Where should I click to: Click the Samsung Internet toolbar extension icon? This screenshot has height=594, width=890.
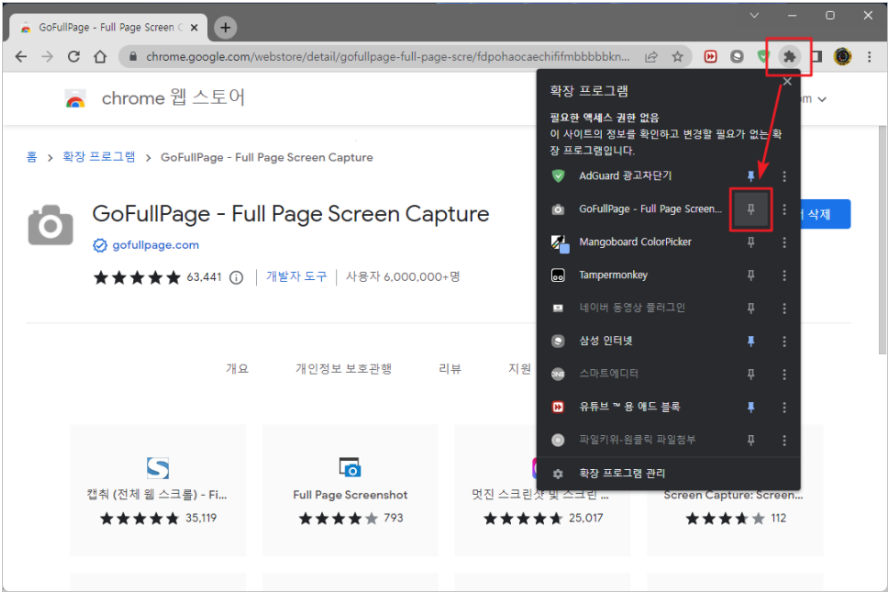point(737,56)
